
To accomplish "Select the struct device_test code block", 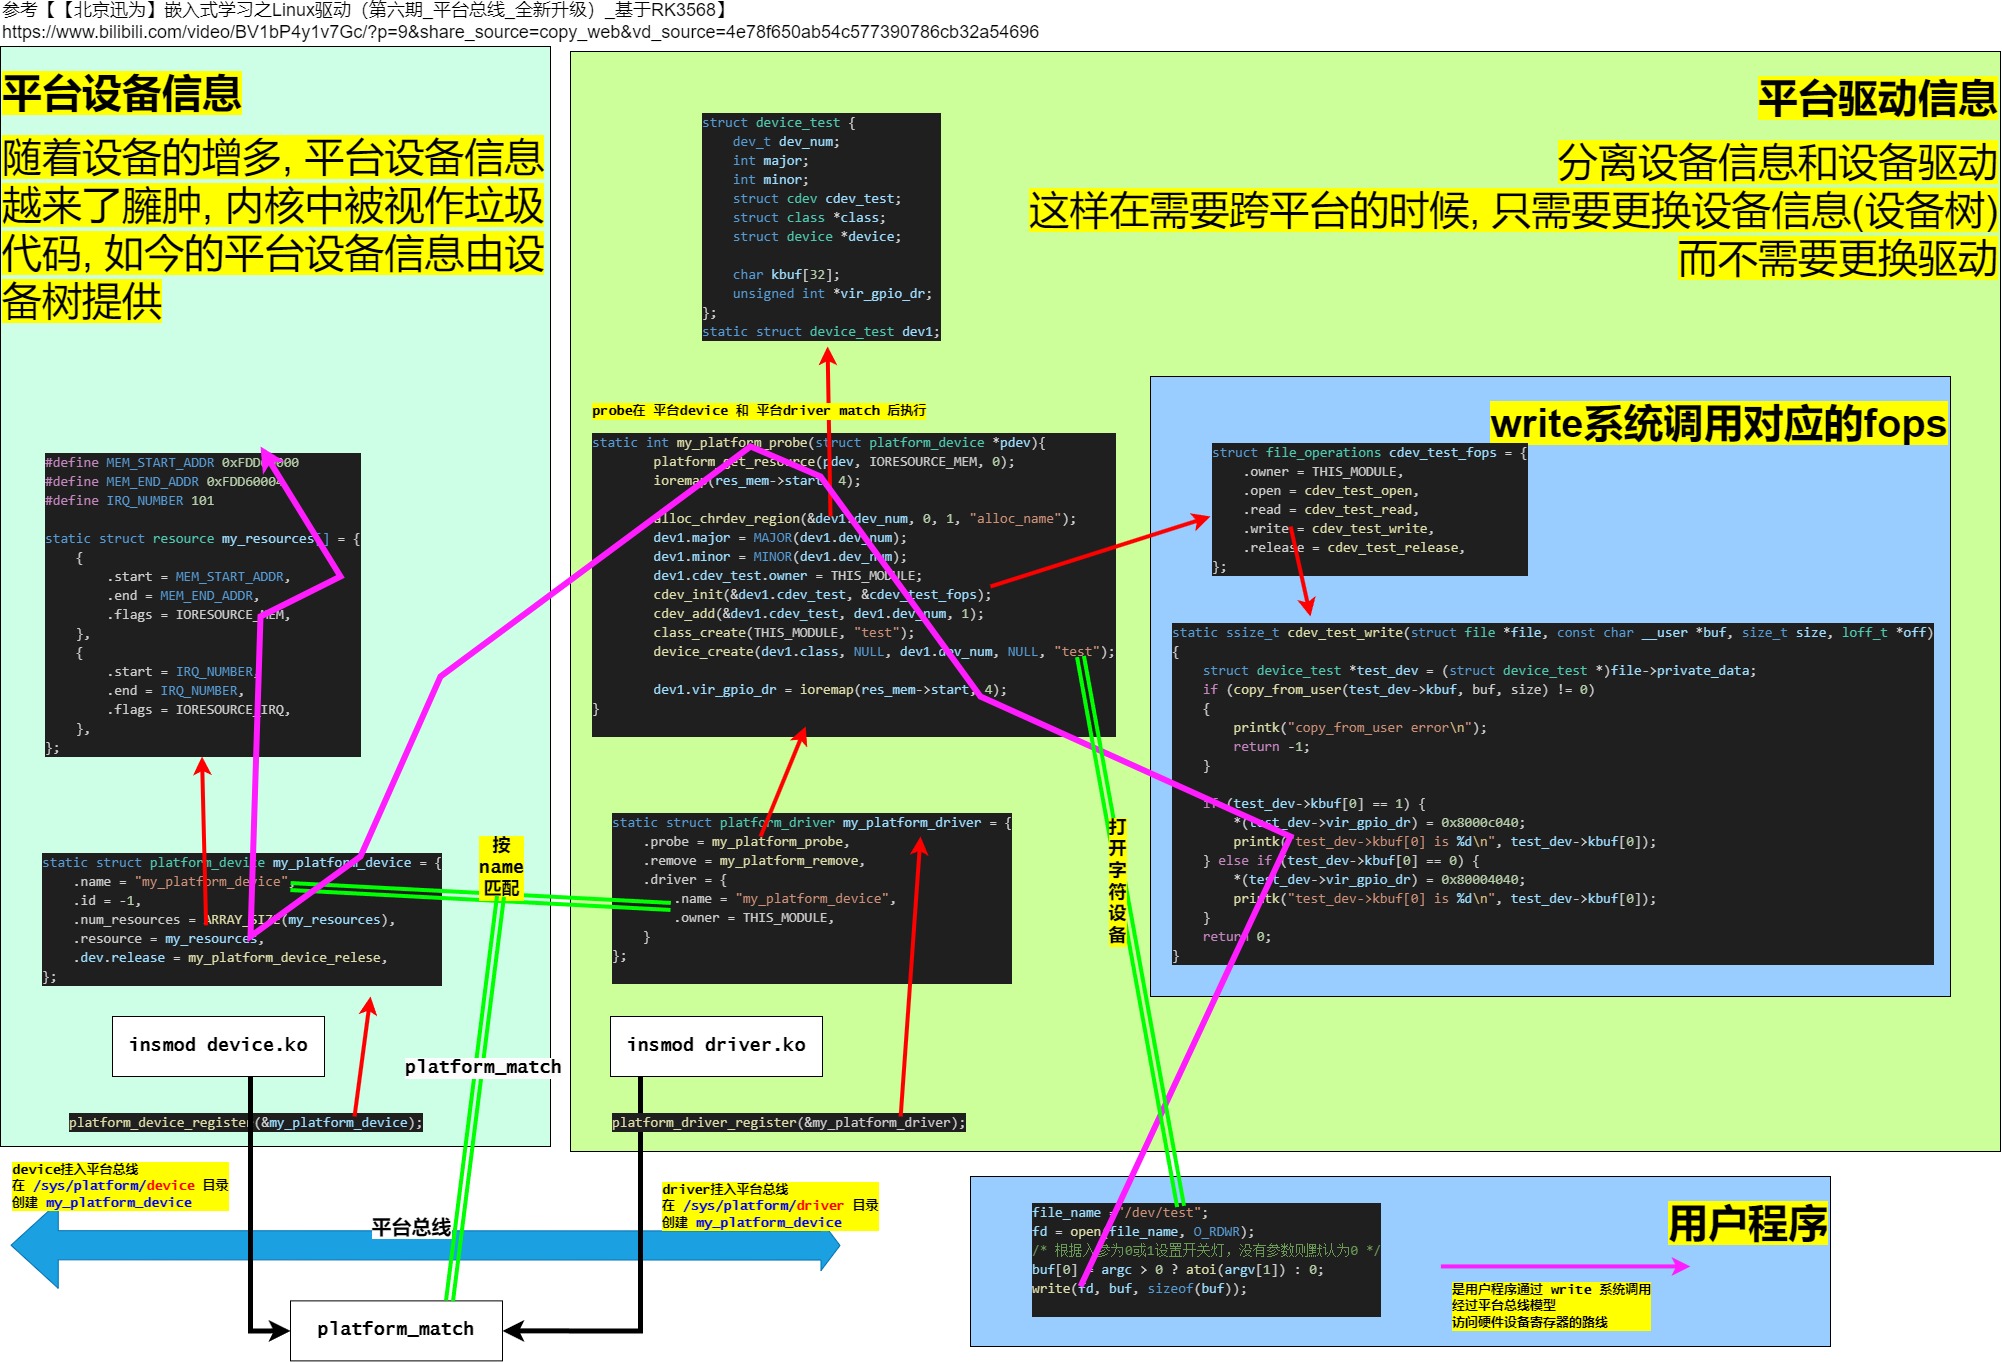I will [820, 227].
